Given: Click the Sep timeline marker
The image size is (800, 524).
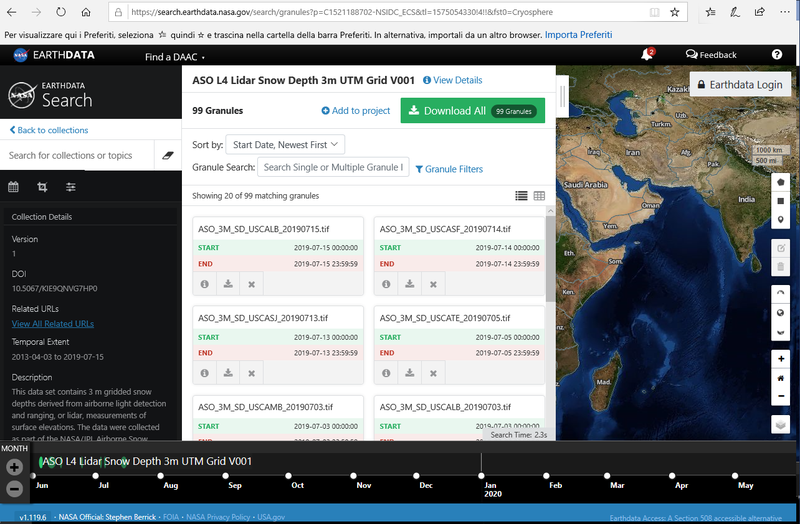Looking at the screenshot, I should [x=226, y=476].
